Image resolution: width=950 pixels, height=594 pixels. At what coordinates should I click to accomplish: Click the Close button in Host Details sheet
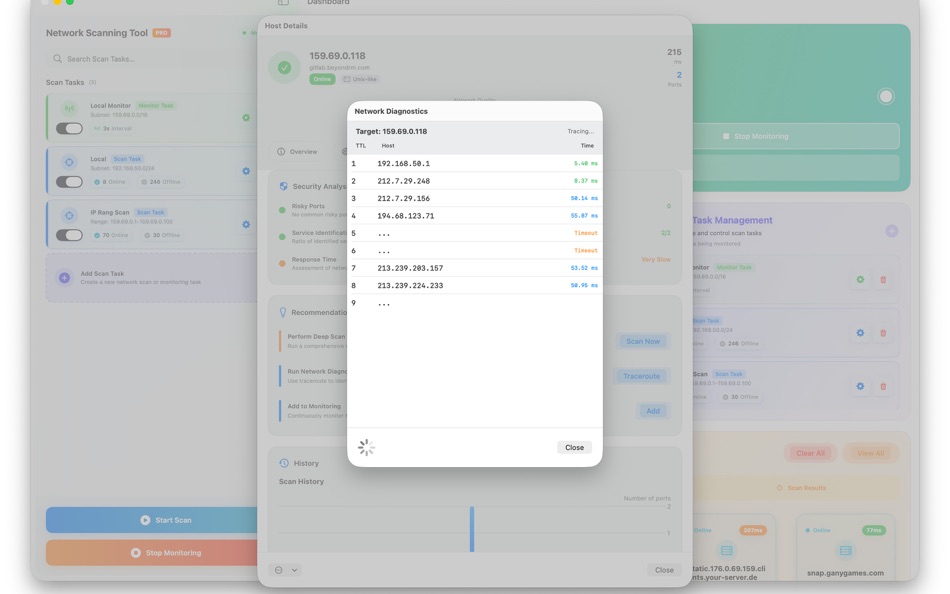coord(663,570)
